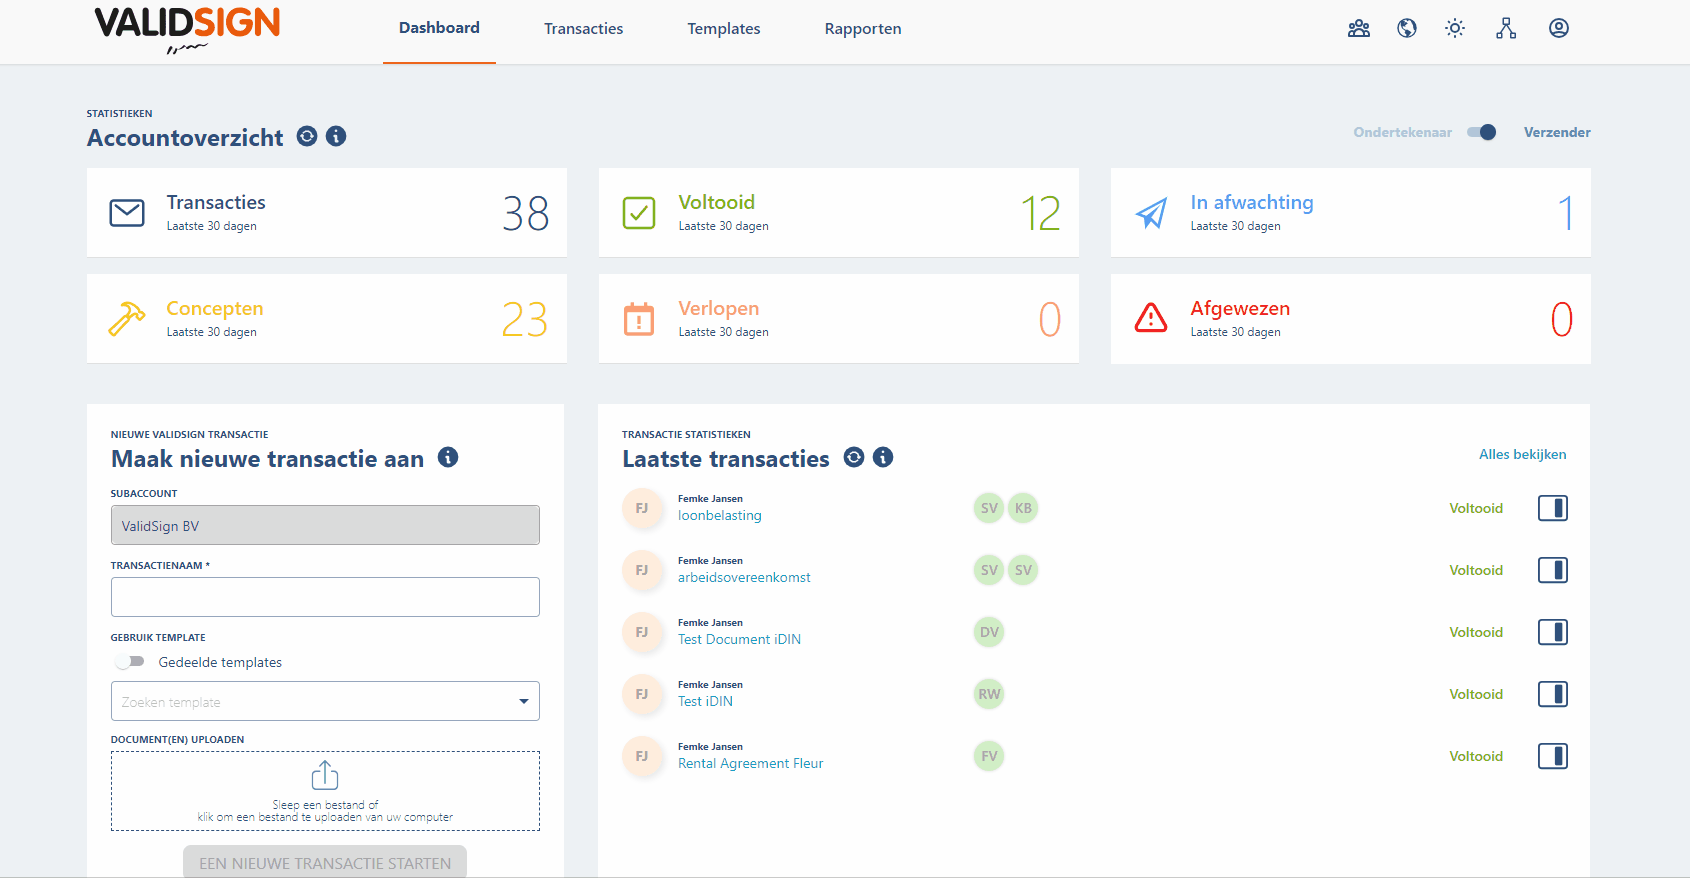Open the Verlopen card title
This screenshot has height=878, width=1690.
point(719,308)
